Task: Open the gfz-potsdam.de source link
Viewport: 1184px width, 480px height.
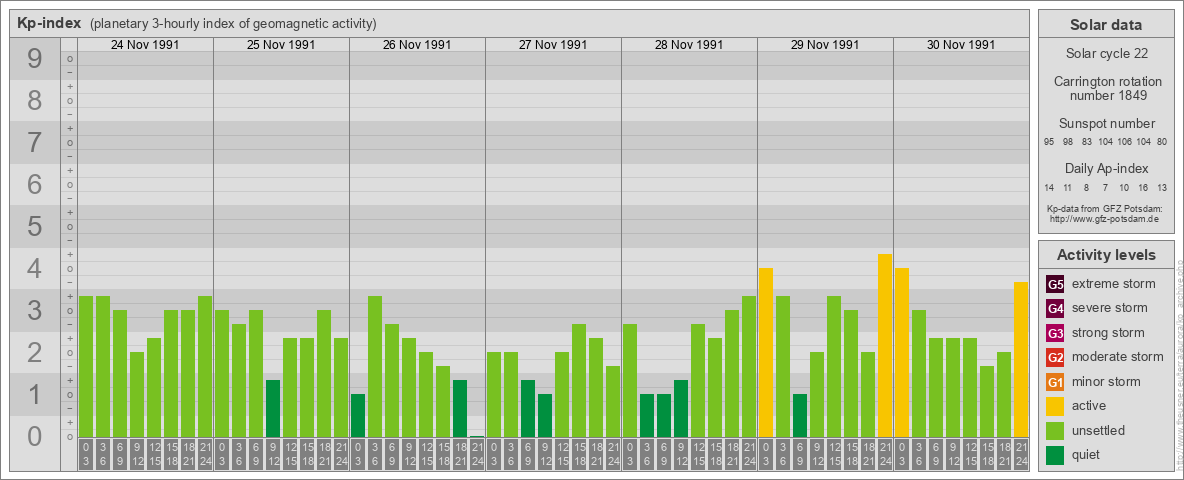Action: tap(1104, 218)
